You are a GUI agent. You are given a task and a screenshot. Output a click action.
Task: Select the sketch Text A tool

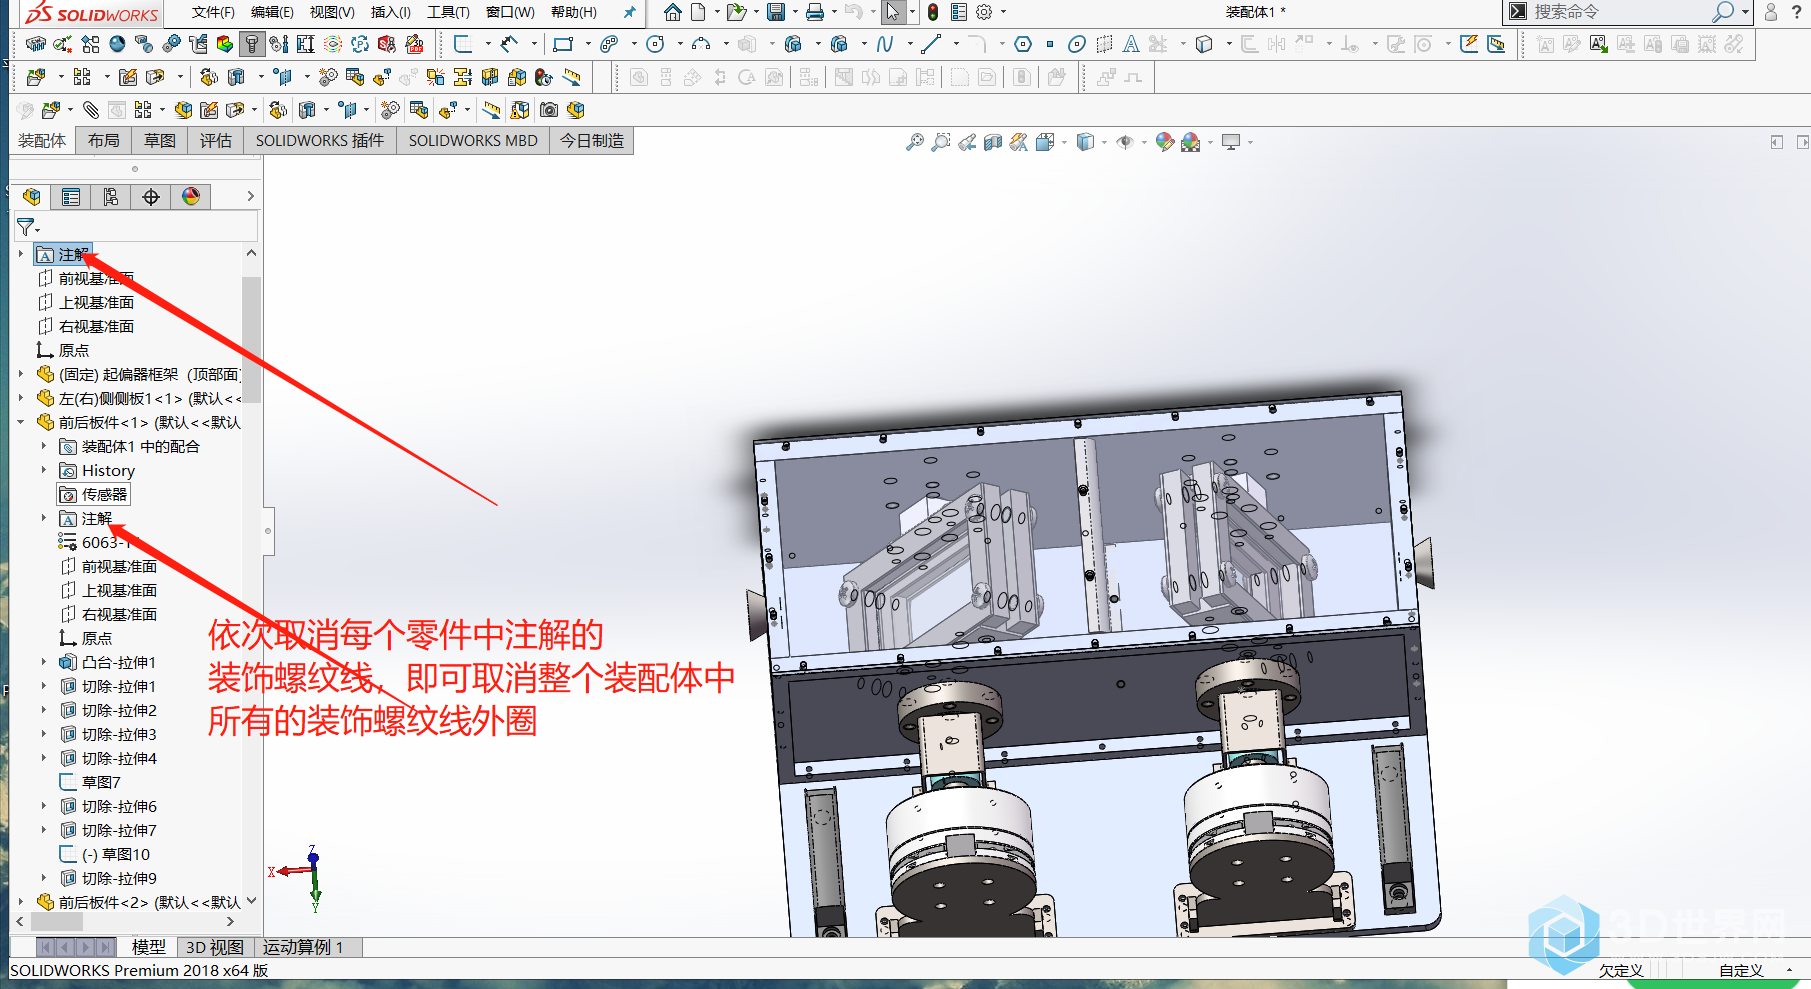coord(1131,44)
